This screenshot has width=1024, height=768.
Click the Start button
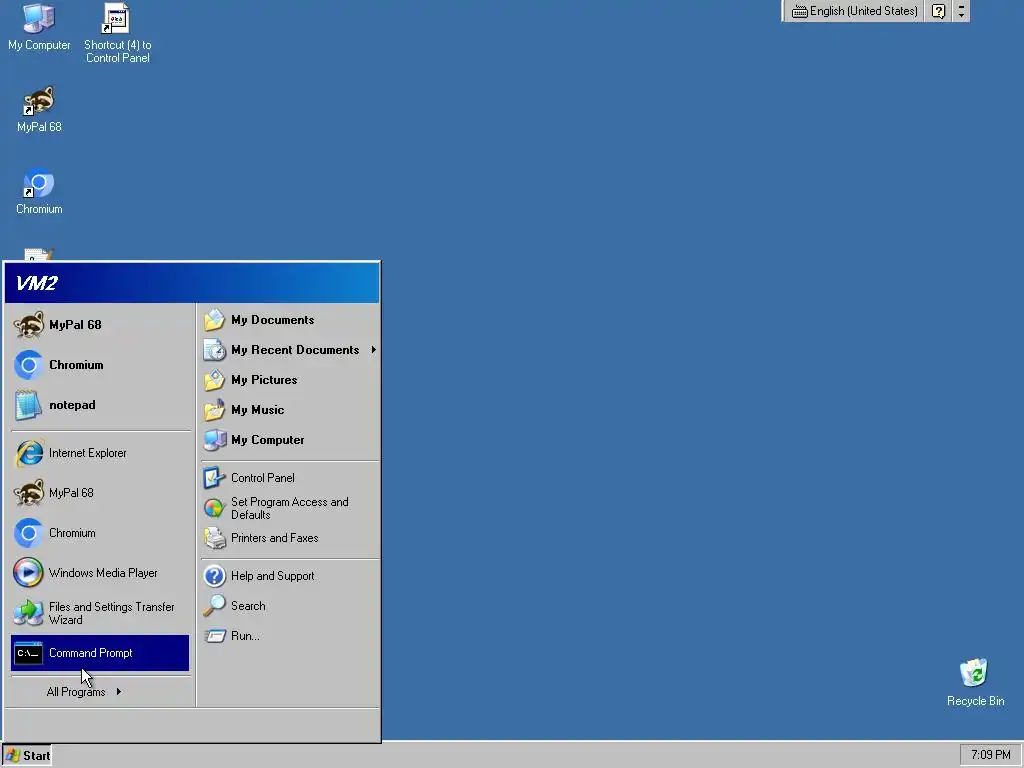27,756
